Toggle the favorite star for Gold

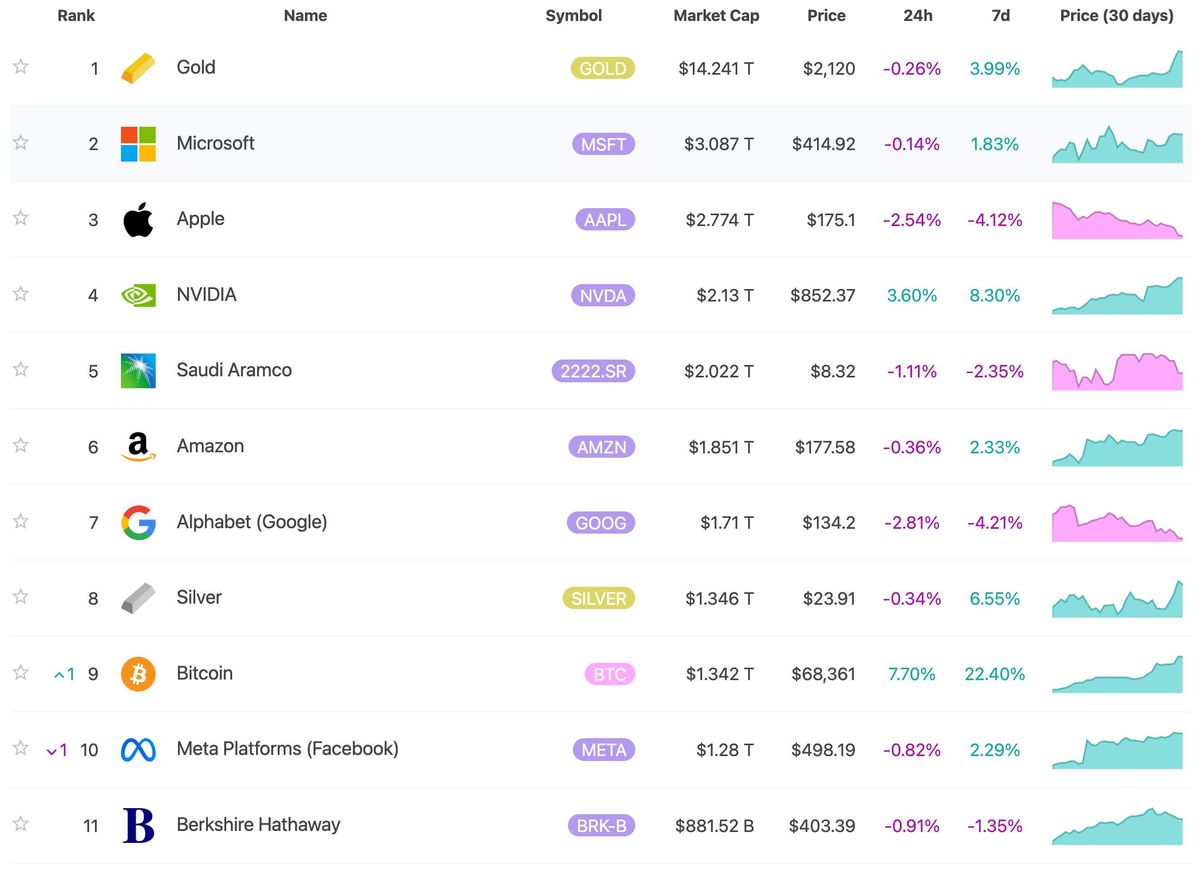[20, 67]
